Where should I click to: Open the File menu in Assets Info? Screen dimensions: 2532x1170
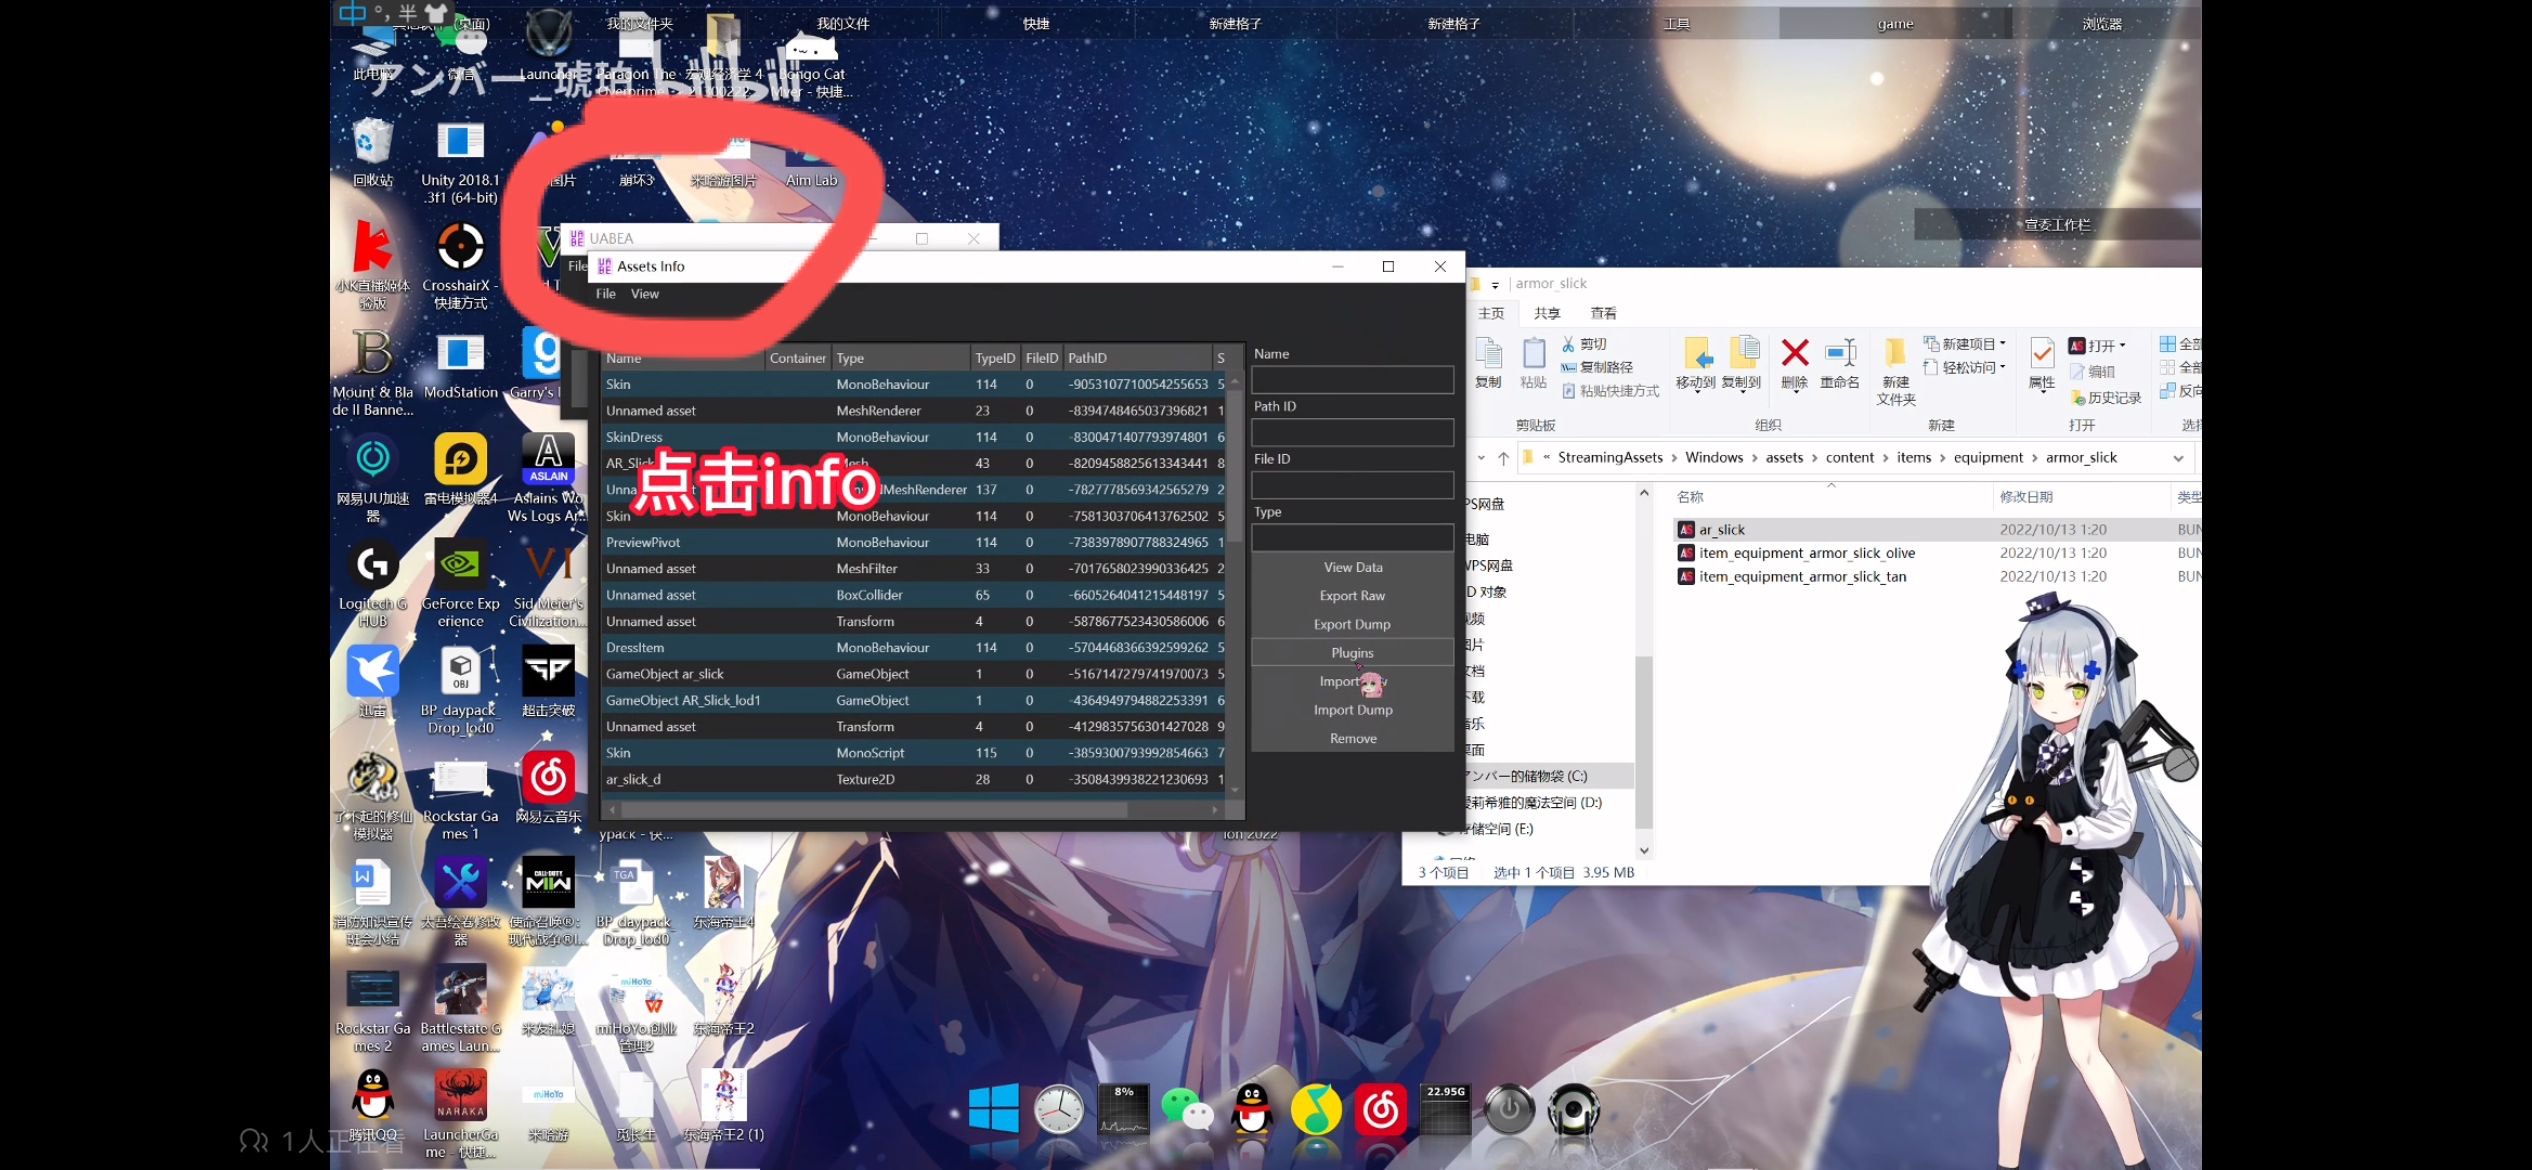coord(606,294)
